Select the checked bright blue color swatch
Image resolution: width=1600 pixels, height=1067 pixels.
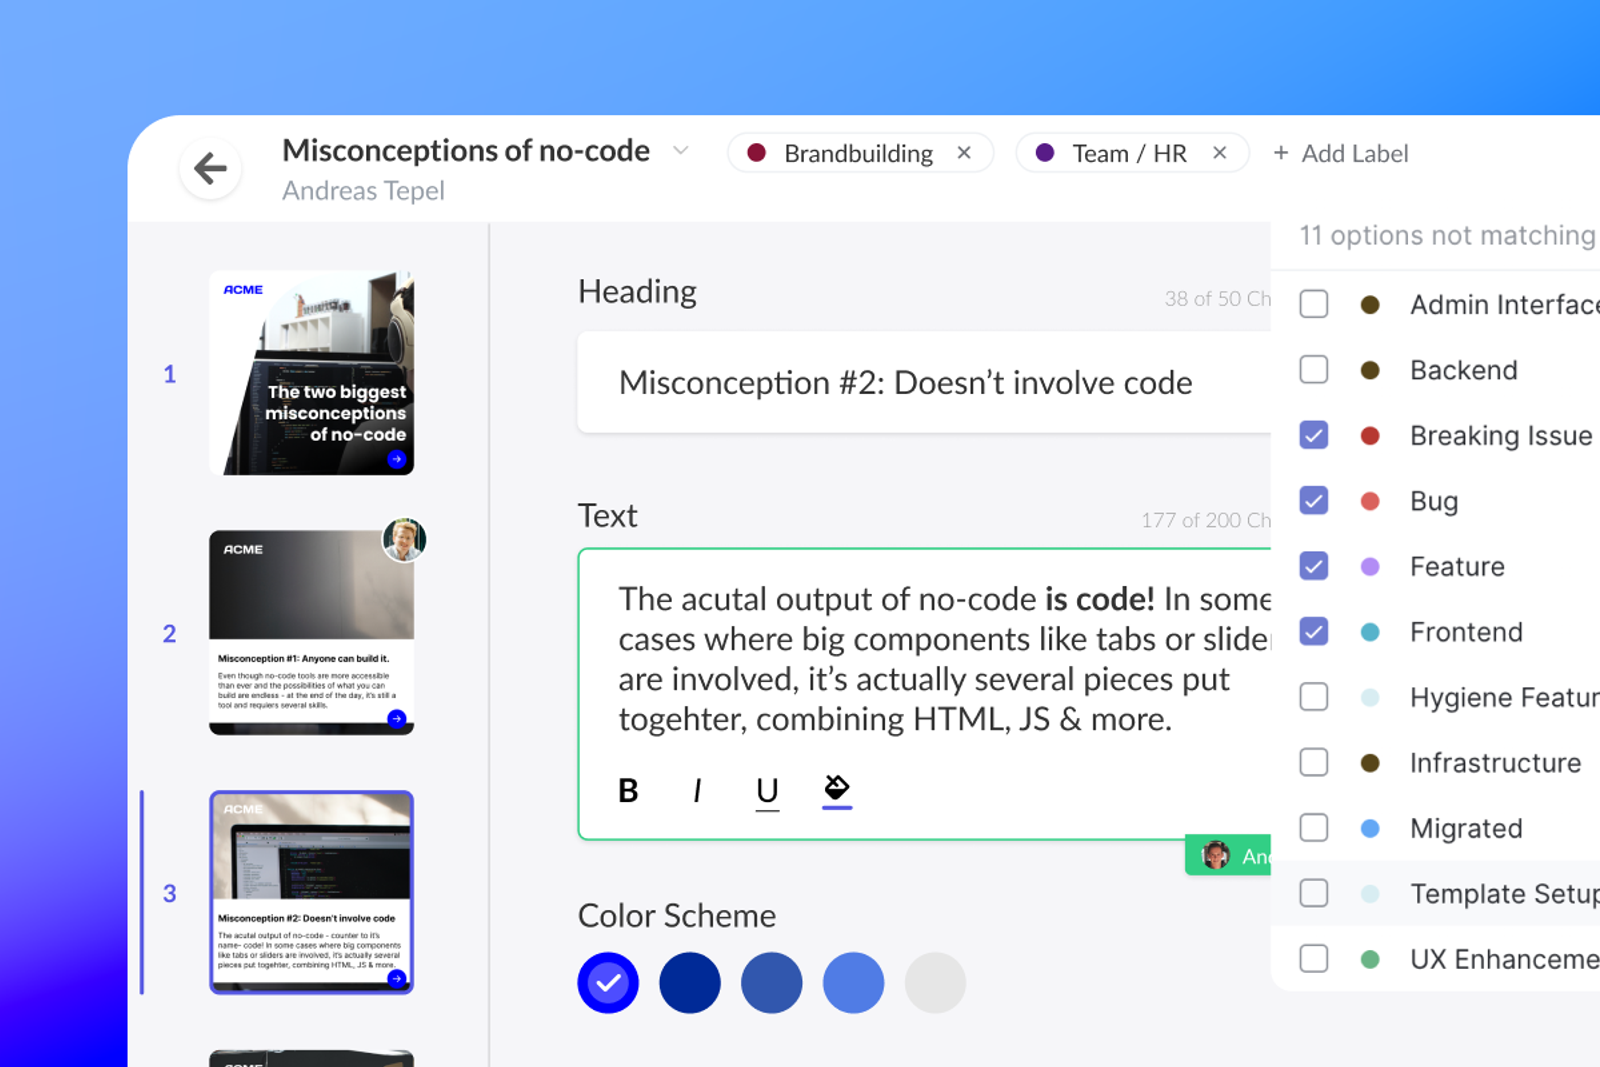click(x=608, y=983)
